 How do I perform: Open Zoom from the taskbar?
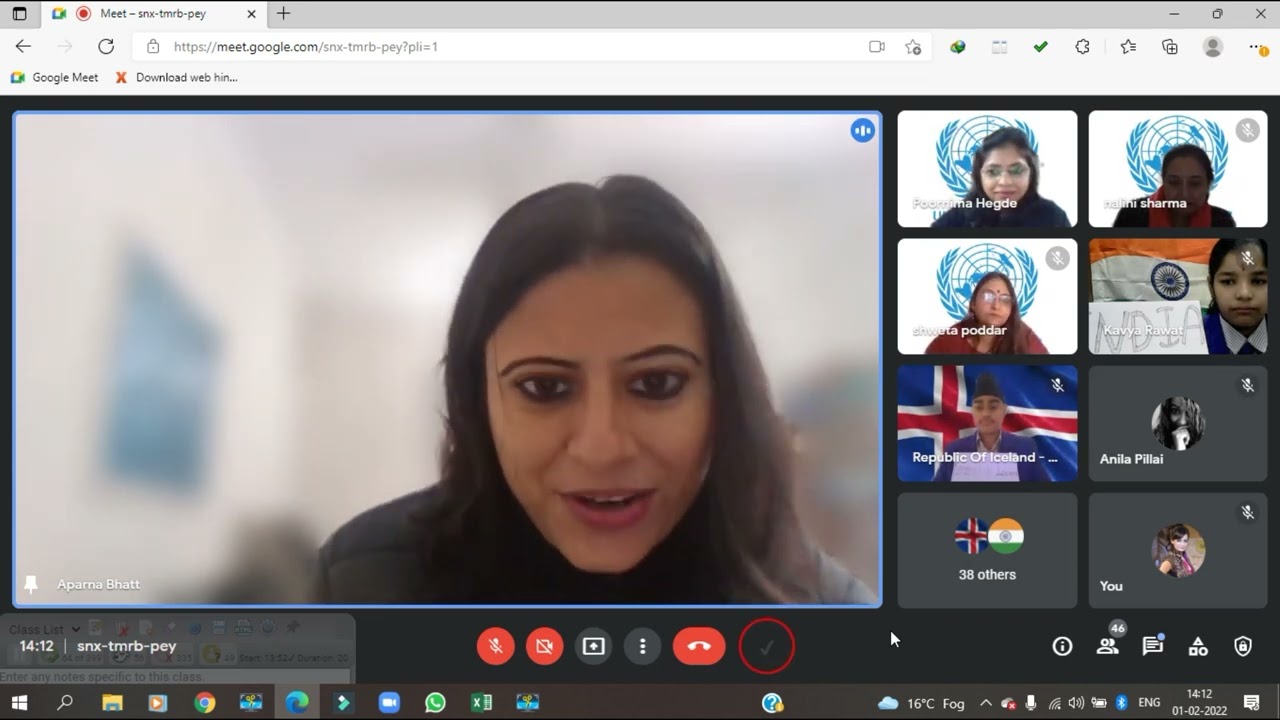click(x=389, y=703)
